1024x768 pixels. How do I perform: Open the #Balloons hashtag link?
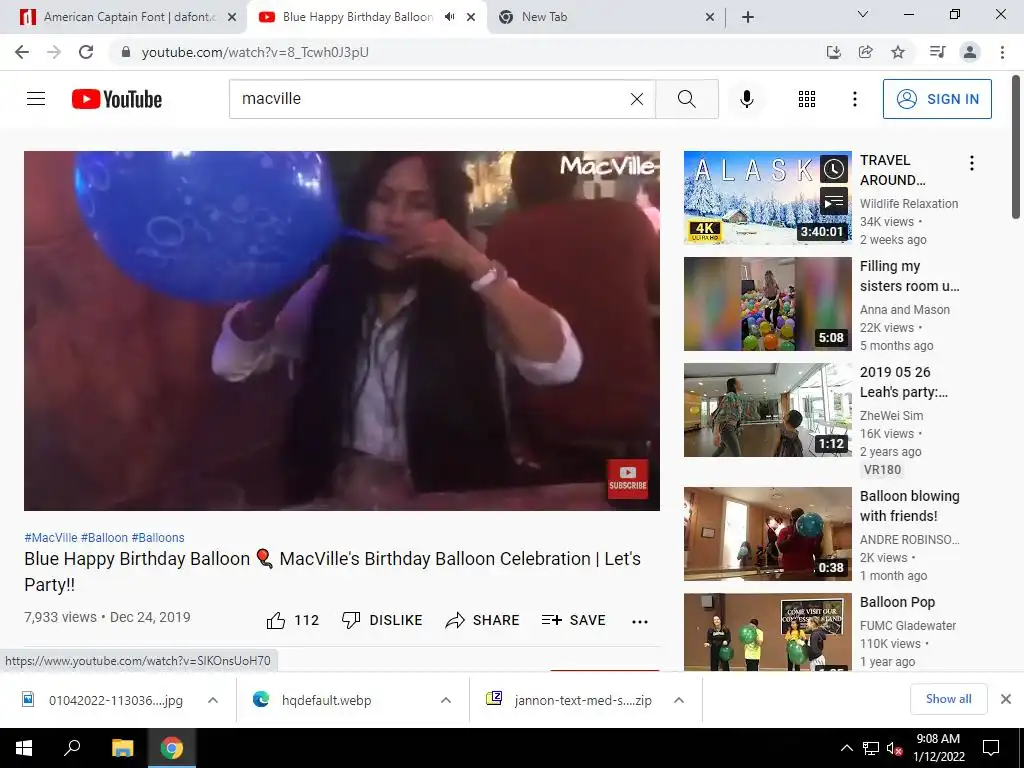coord(158,537)
